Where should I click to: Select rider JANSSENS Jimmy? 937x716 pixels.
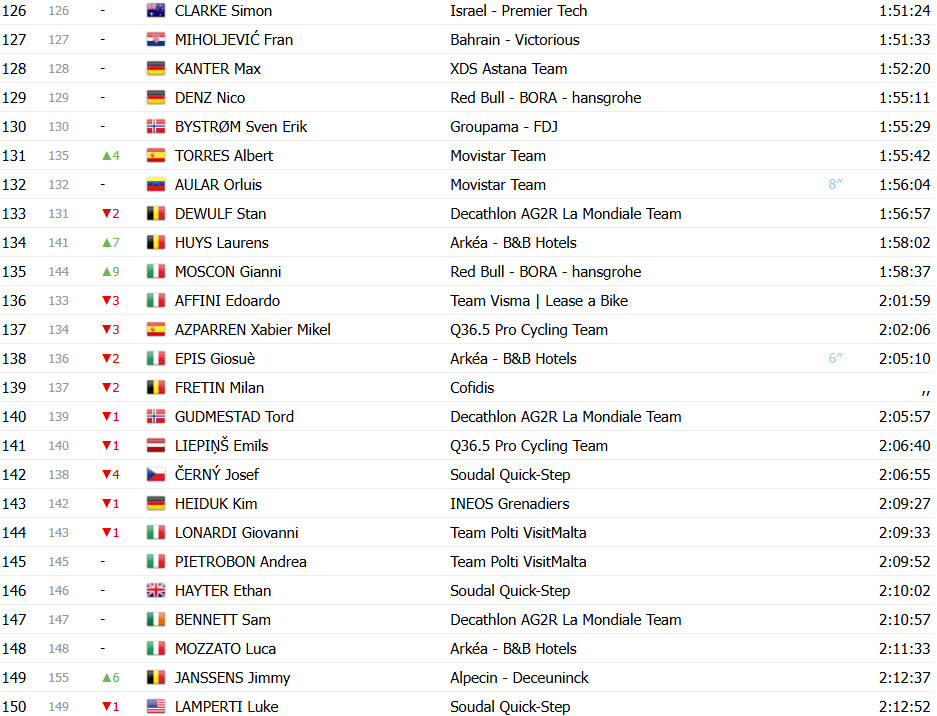click(232, 678)
